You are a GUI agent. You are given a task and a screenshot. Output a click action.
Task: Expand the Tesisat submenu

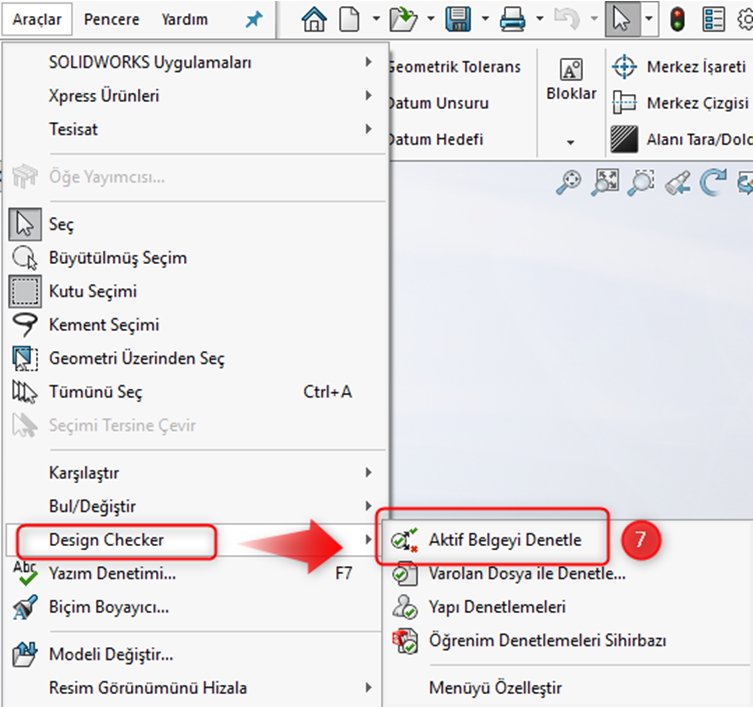[196, 129]
